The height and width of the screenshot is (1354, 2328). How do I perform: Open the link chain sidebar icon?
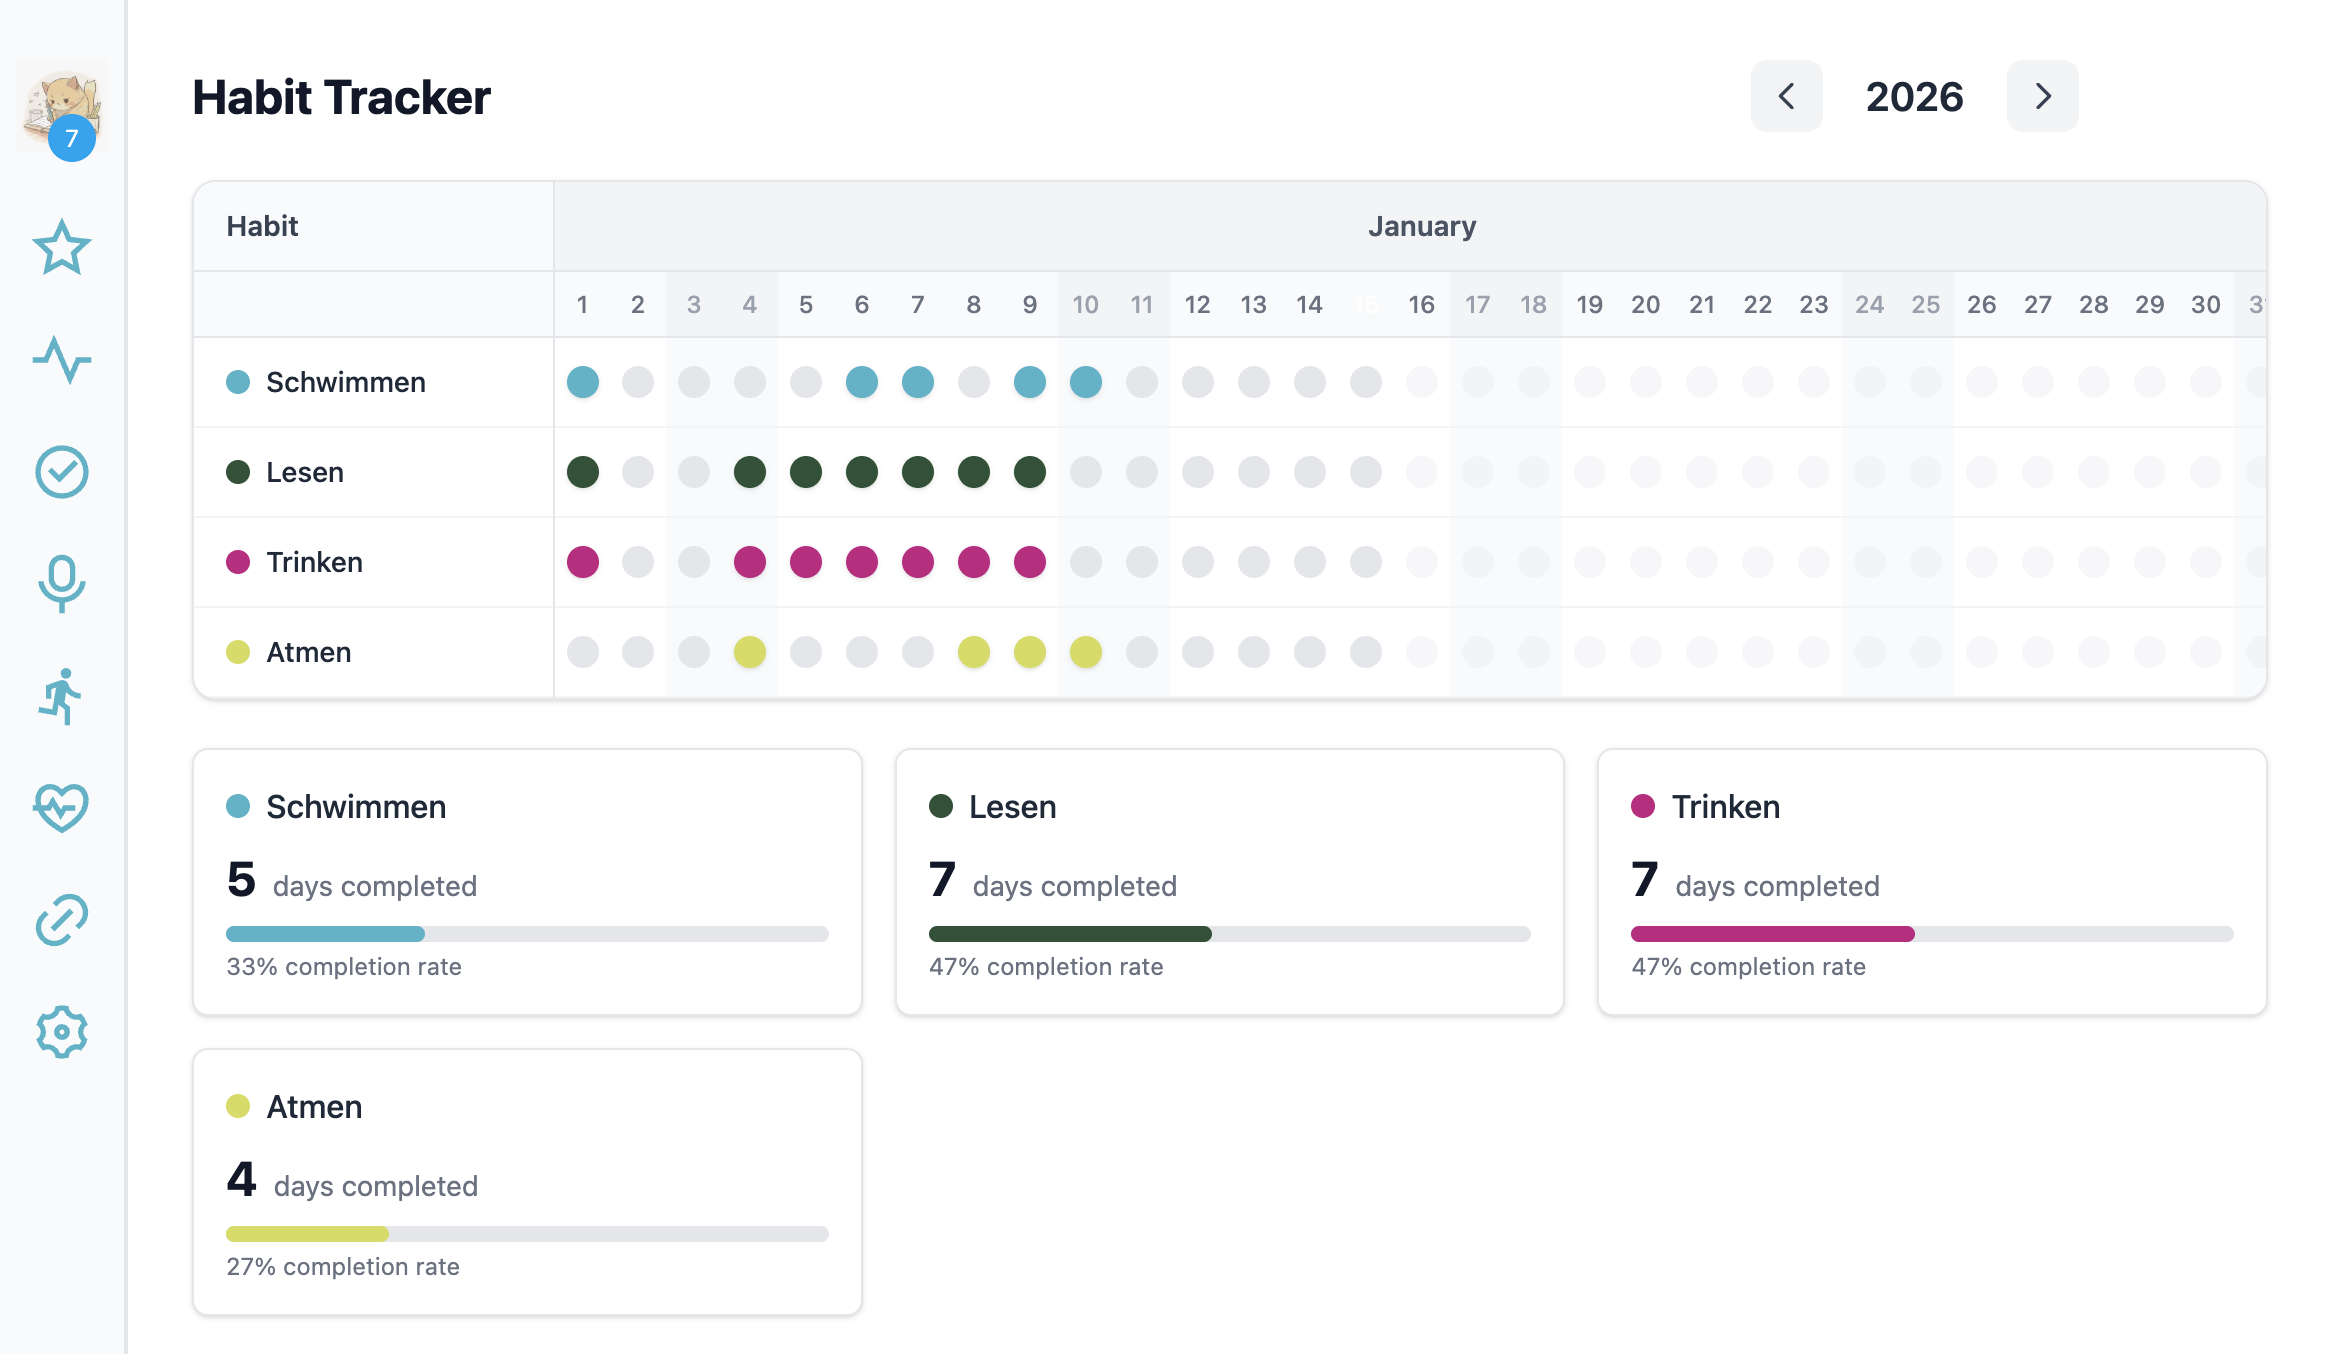(62, 920)
